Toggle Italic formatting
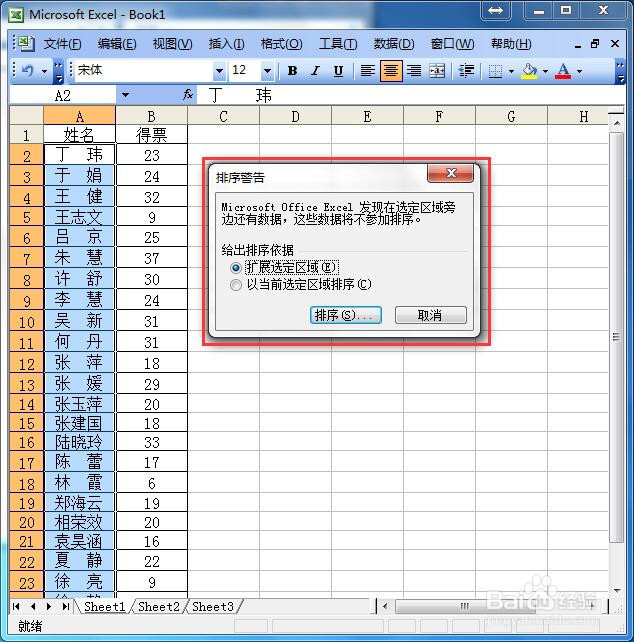The height and width of the screenshot is (642, 634). [315, 71]
